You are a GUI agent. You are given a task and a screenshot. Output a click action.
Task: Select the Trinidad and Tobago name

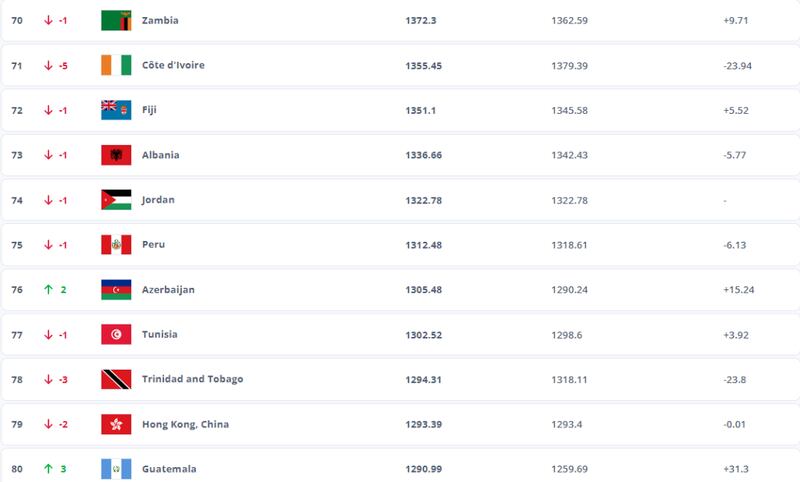tap(192, 379)
